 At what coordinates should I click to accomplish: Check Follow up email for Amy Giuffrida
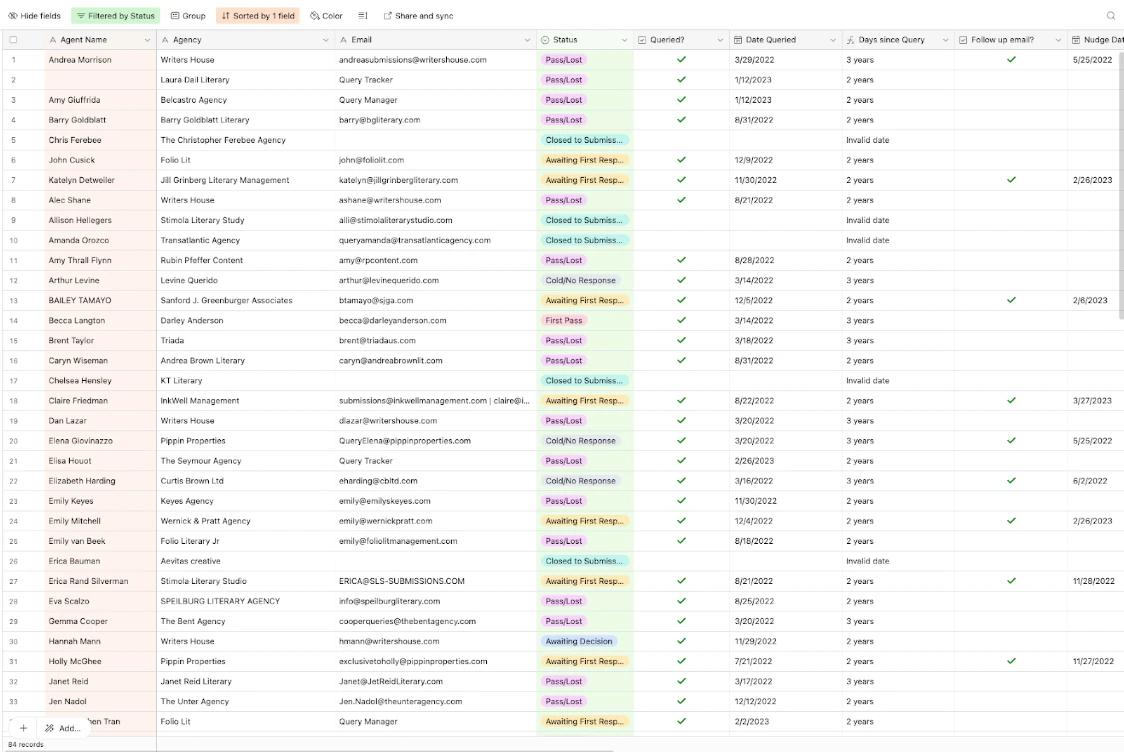(x=1011, y=100)
